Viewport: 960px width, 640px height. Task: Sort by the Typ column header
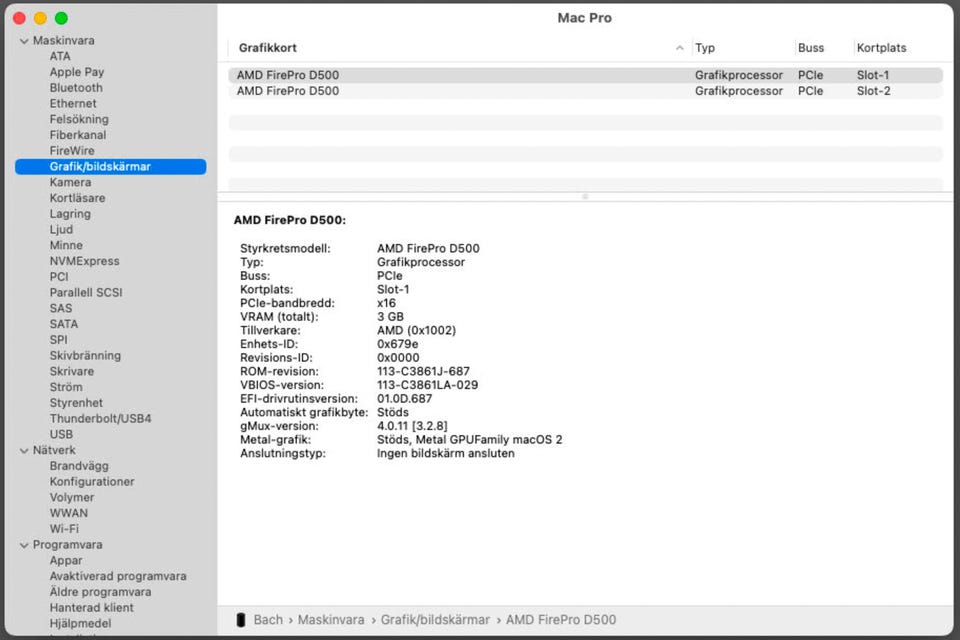(705, 48)
